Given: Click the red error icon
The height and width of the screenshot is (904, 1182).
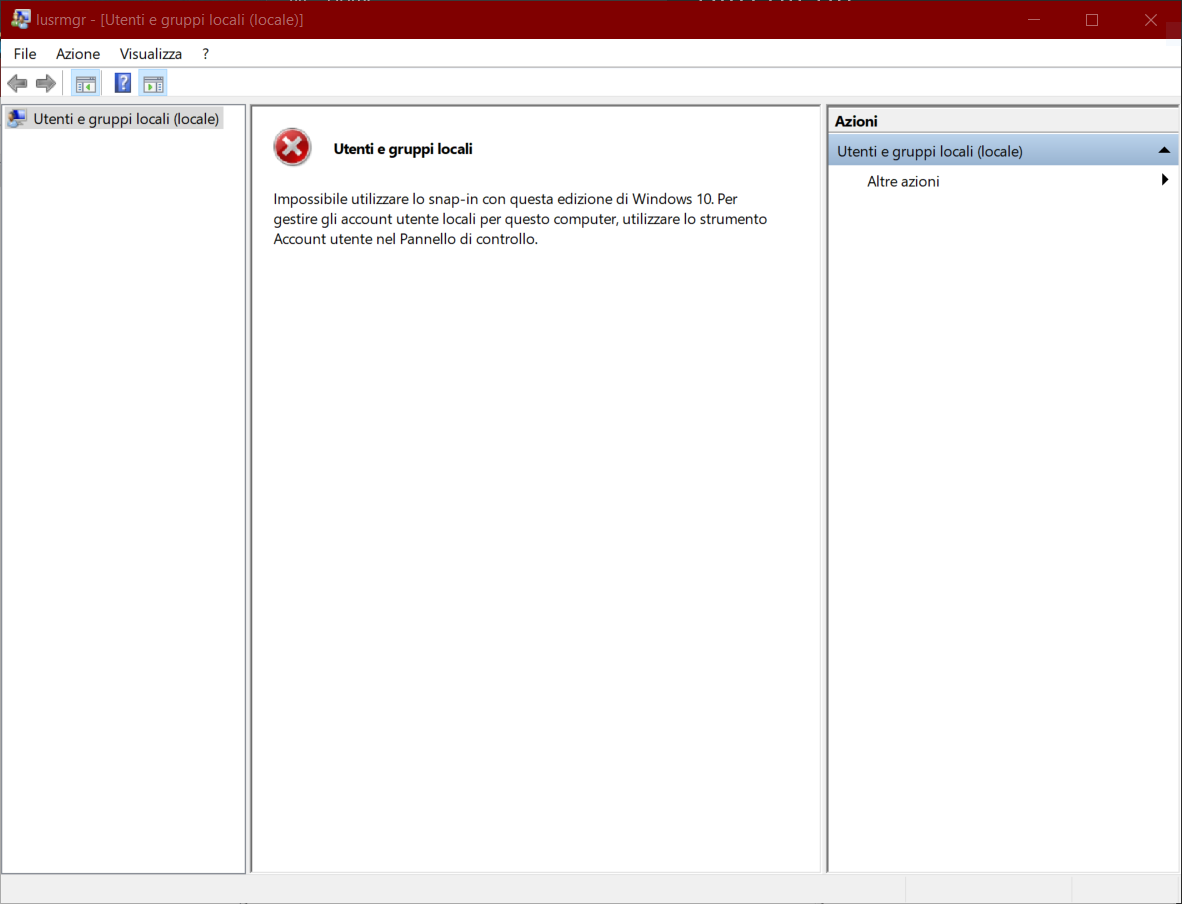Looking at the screenshot, I should 292,147.
